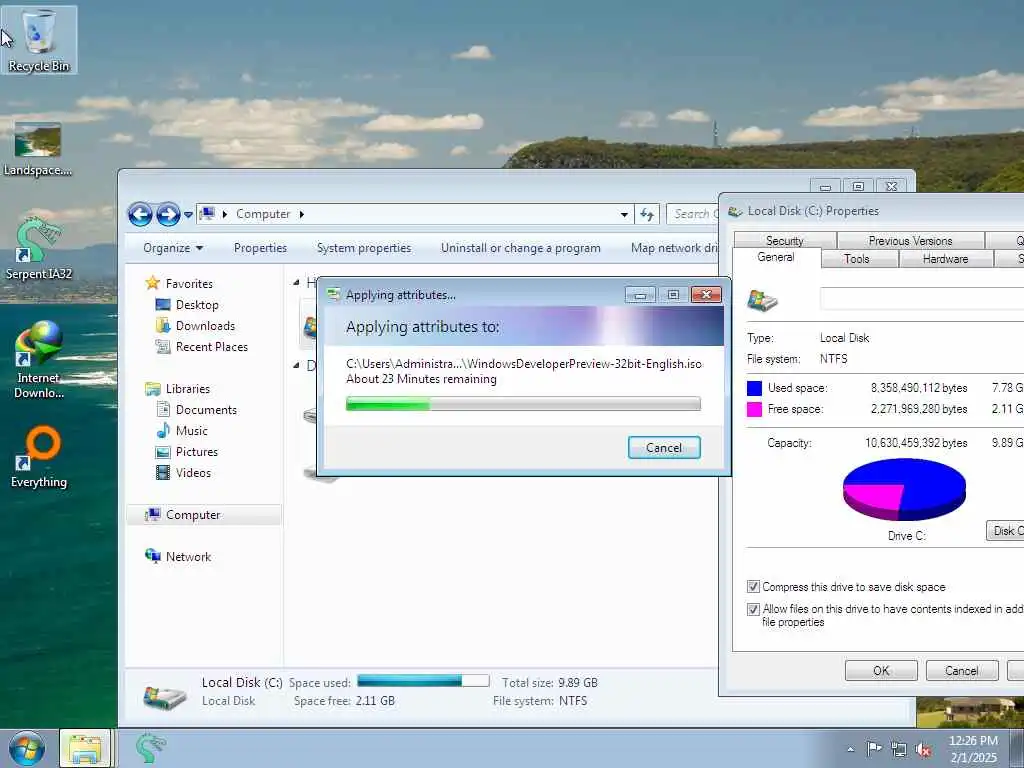
Task: Show hidden system tray icons
Action: 850,749
